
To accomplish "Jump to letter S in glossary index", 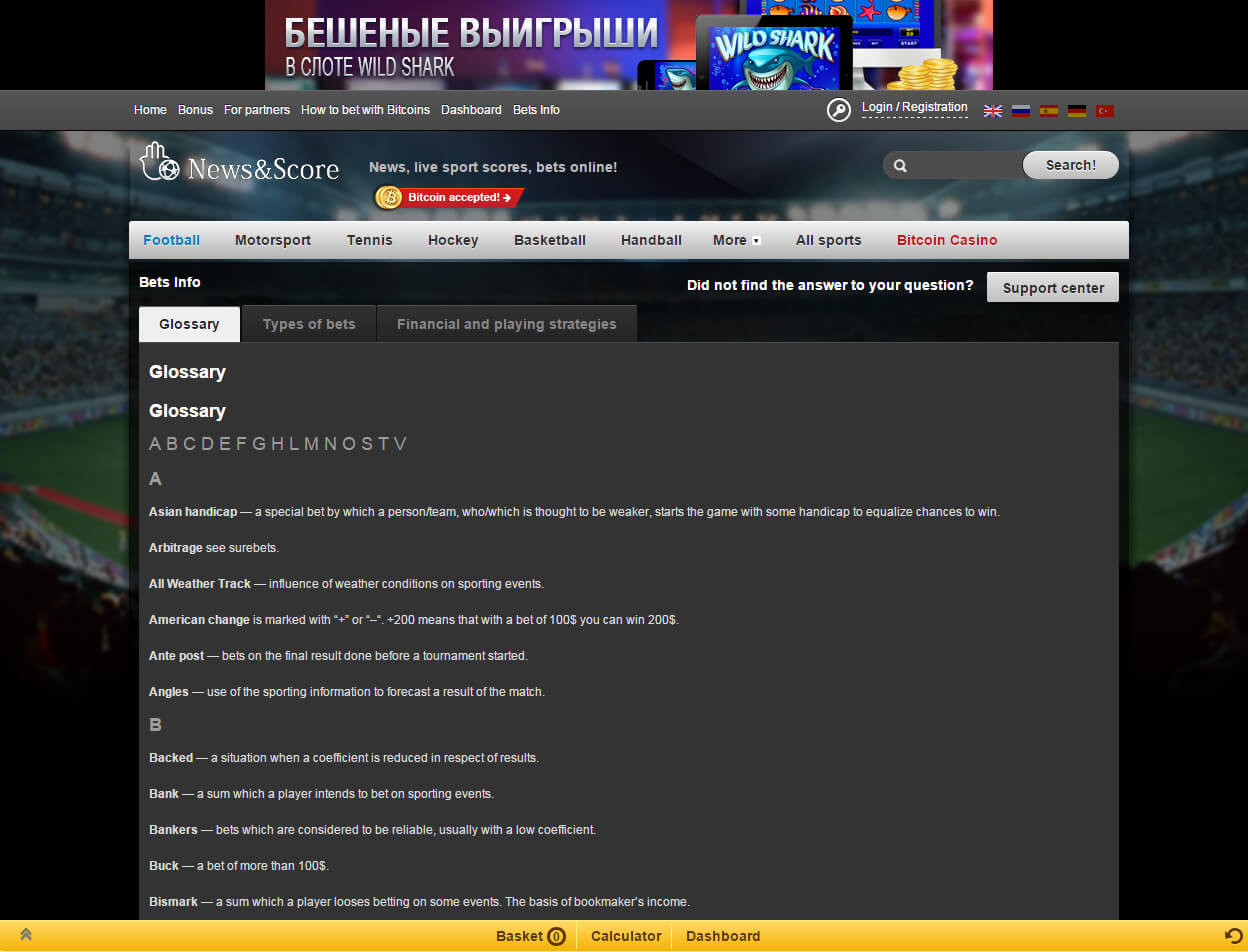I will [366, 444].
